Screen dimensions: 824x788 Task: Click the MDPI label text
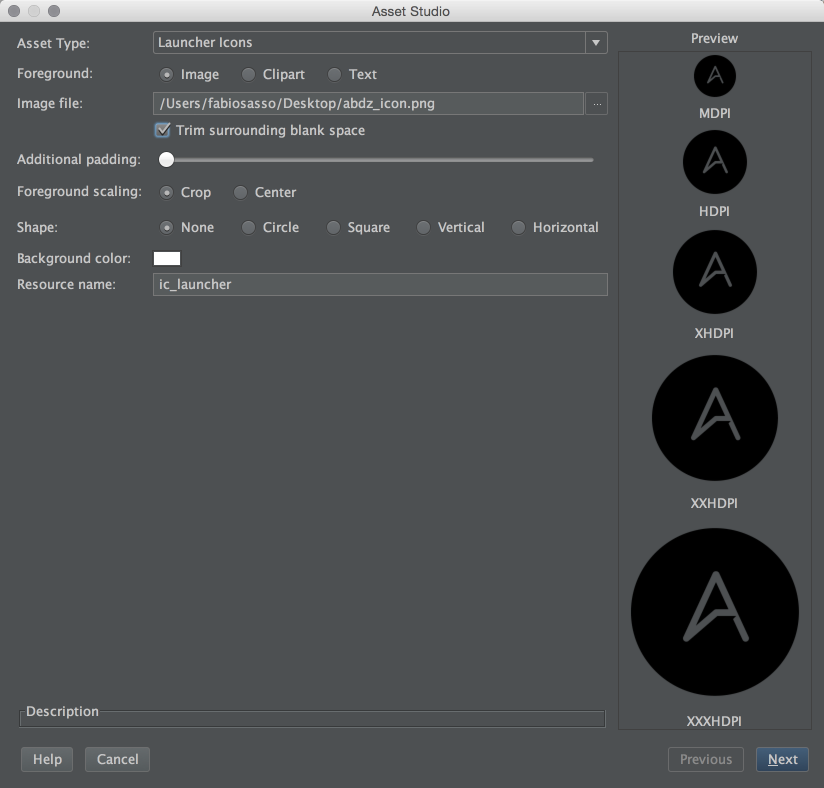point(715,114)
